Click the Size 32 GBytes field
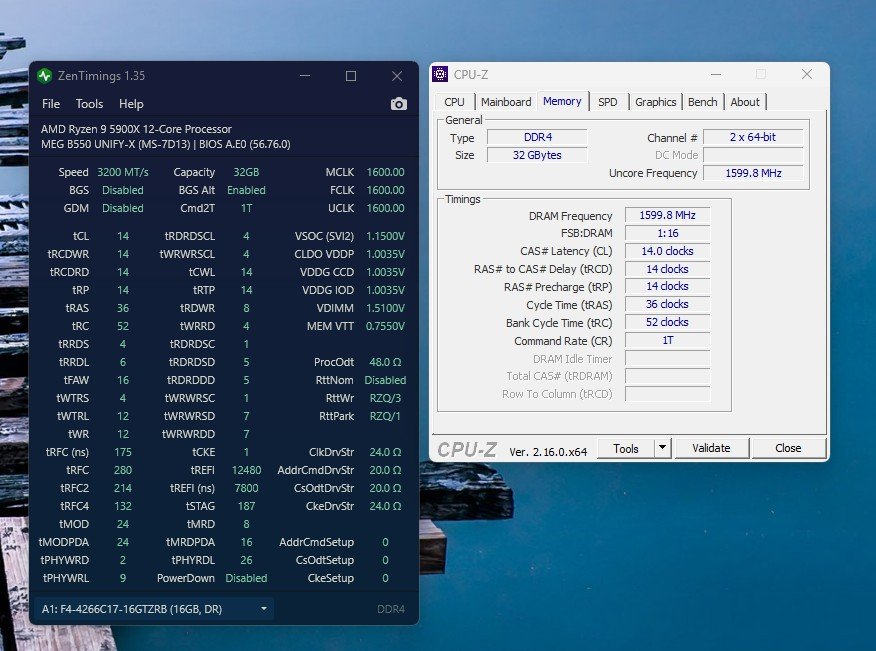 (x=537, y=155)
